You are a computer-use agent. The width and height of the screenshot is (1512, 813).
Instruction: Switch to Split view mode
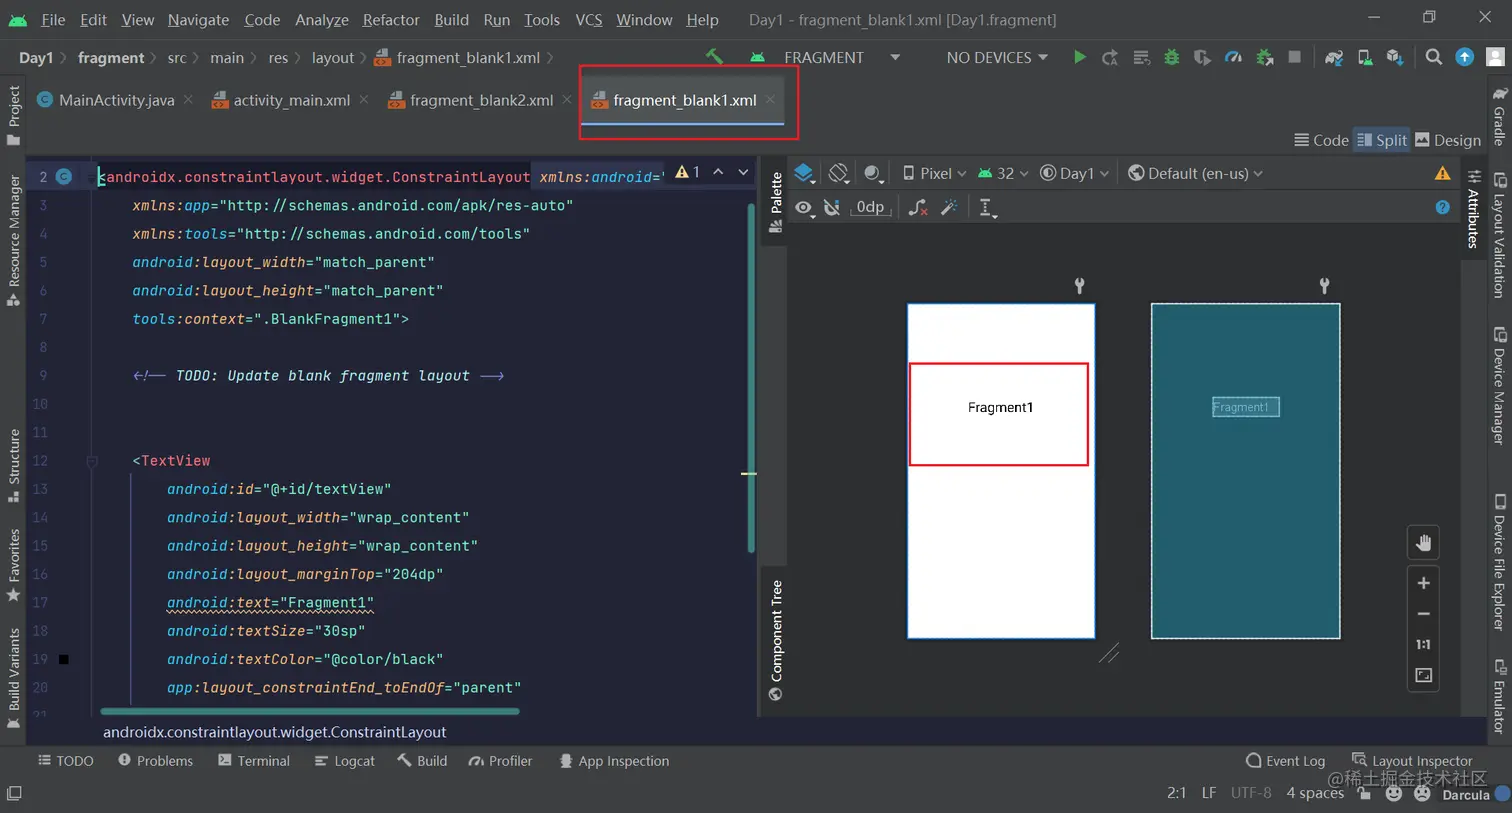(1382, 140)
